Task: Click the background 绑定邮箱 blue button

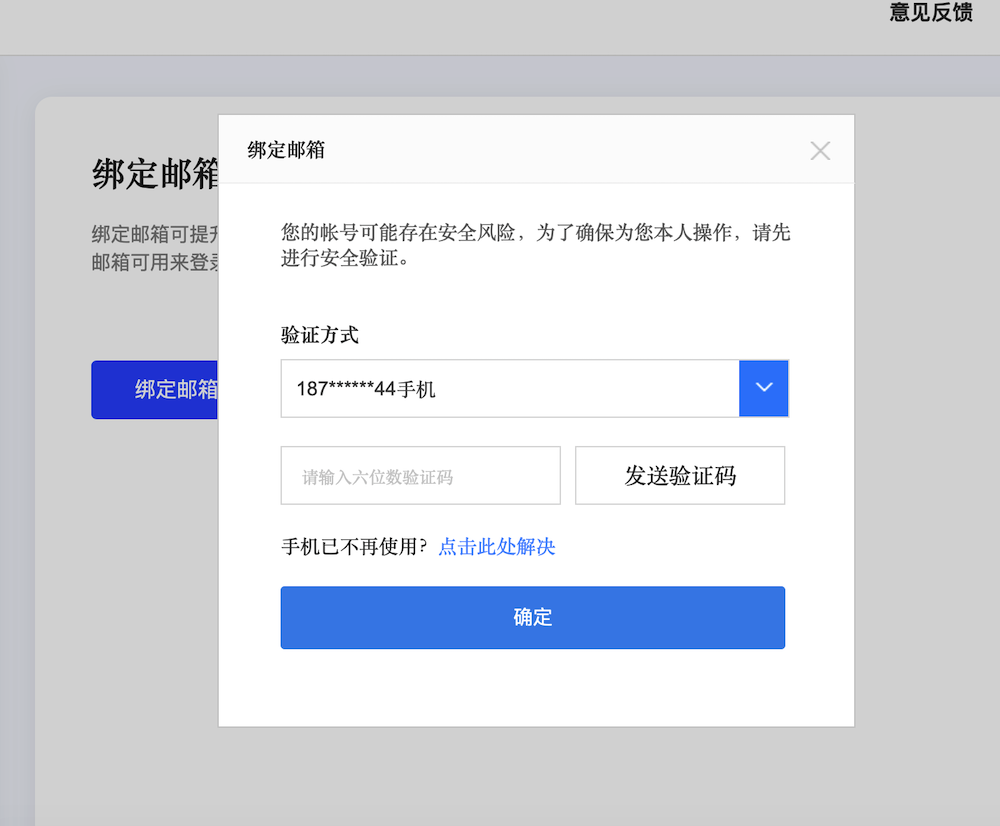Action: (x=156, y=390)
